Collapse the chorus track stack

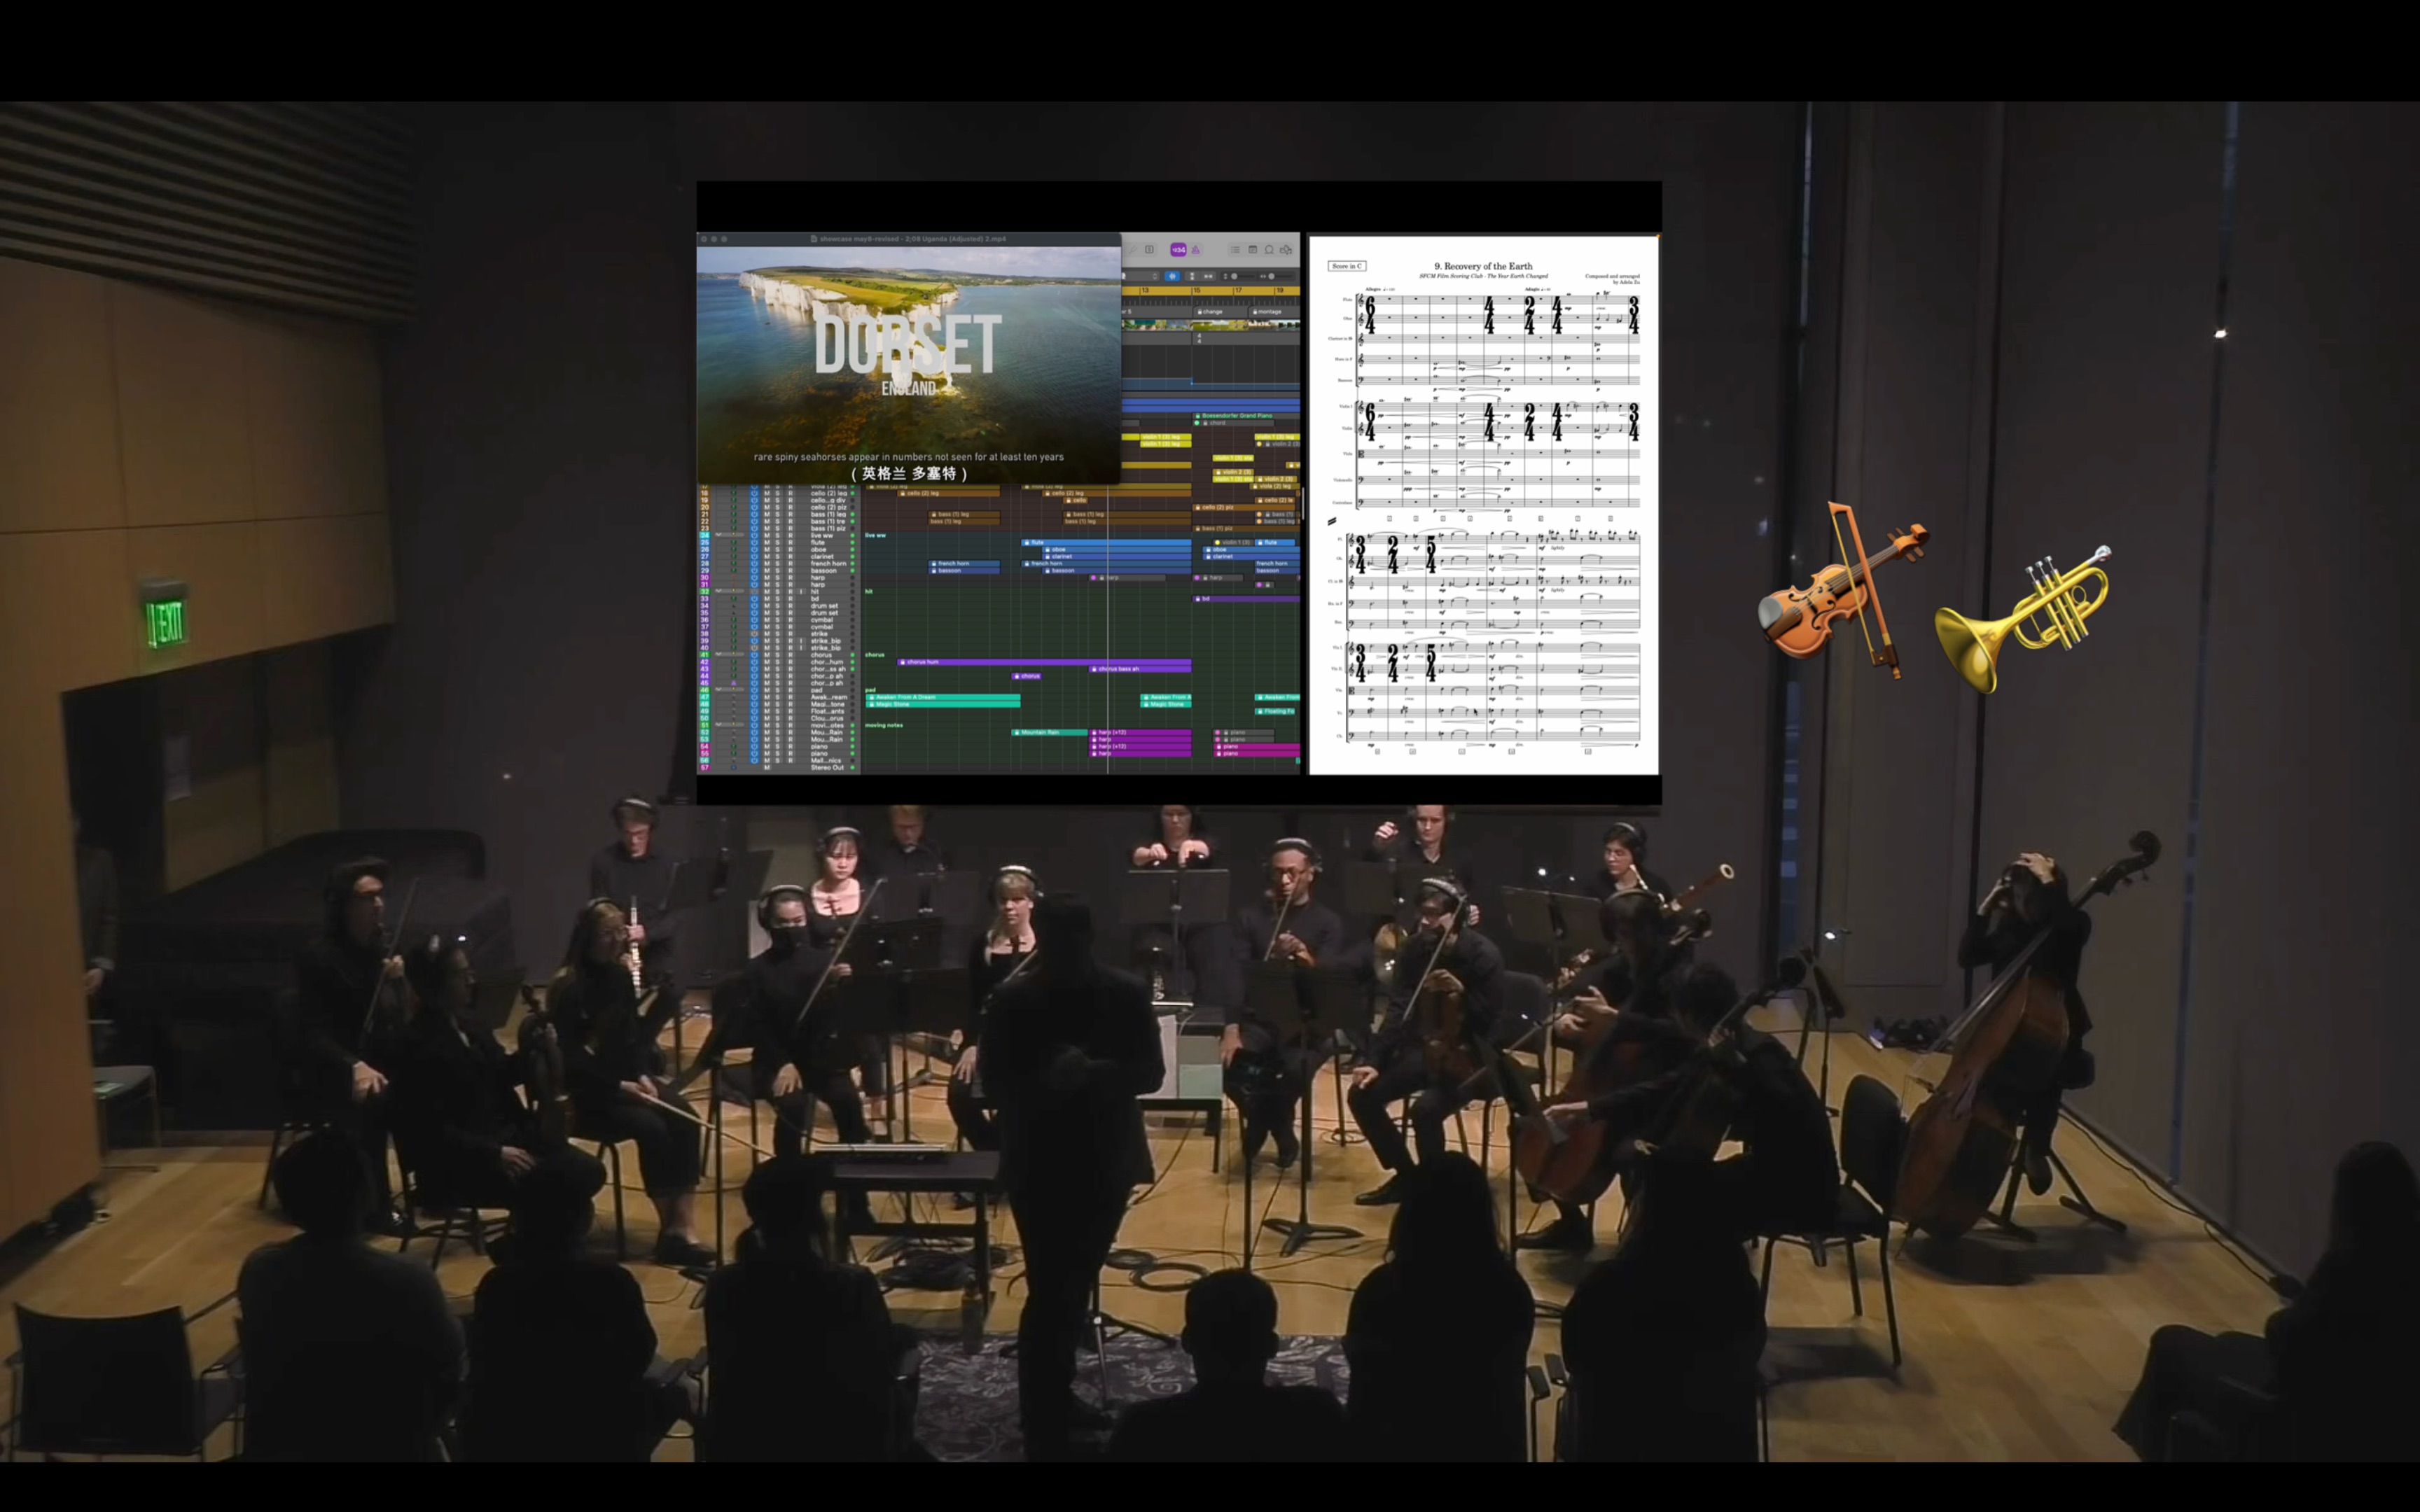coord(719,655)
